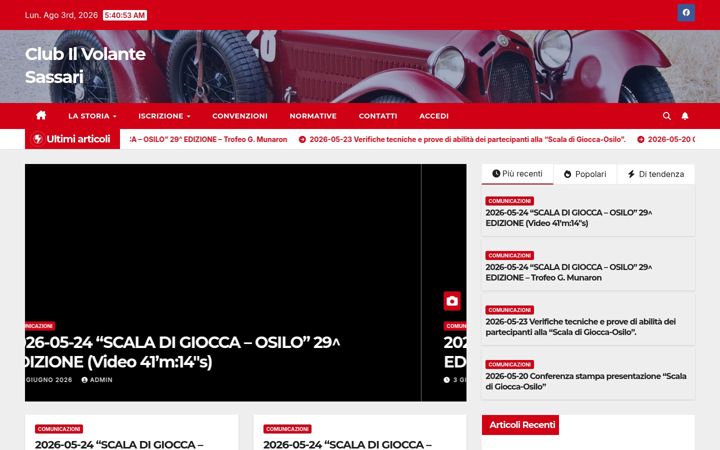Open the search magnifier icon
720x450 pixels.
(666, 116)
